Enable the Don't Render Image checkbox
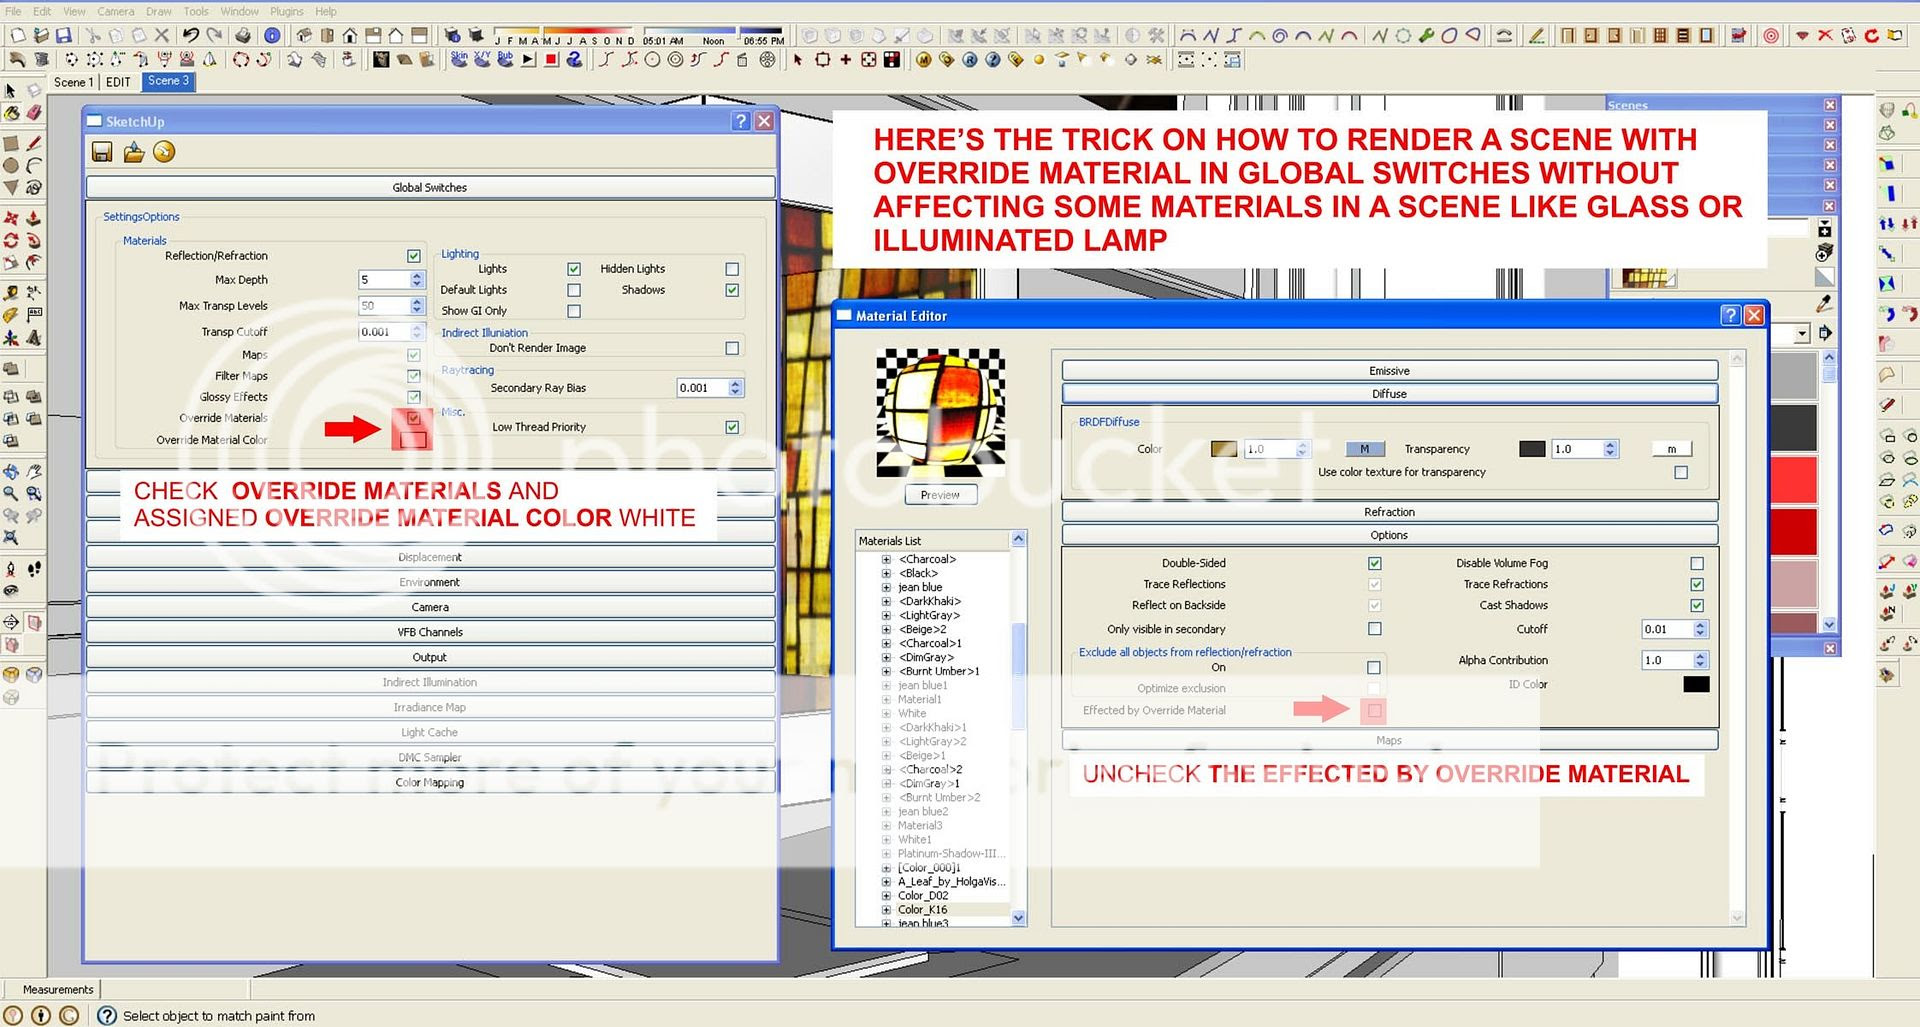 (x=732, y=348)
